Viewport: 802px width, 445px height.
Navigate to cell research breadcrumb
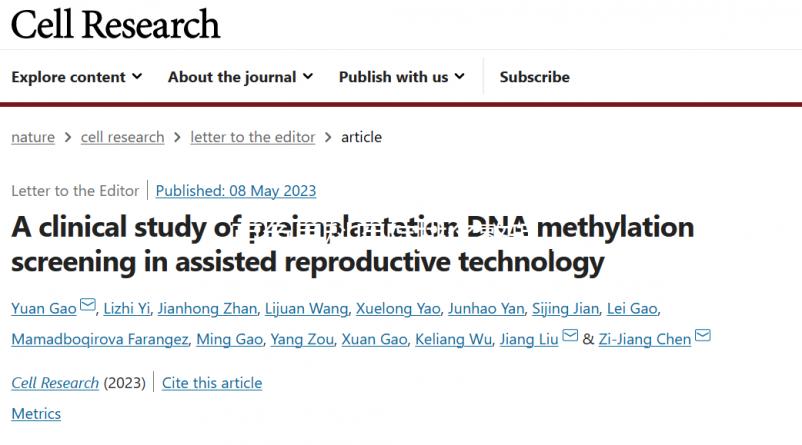122,137
